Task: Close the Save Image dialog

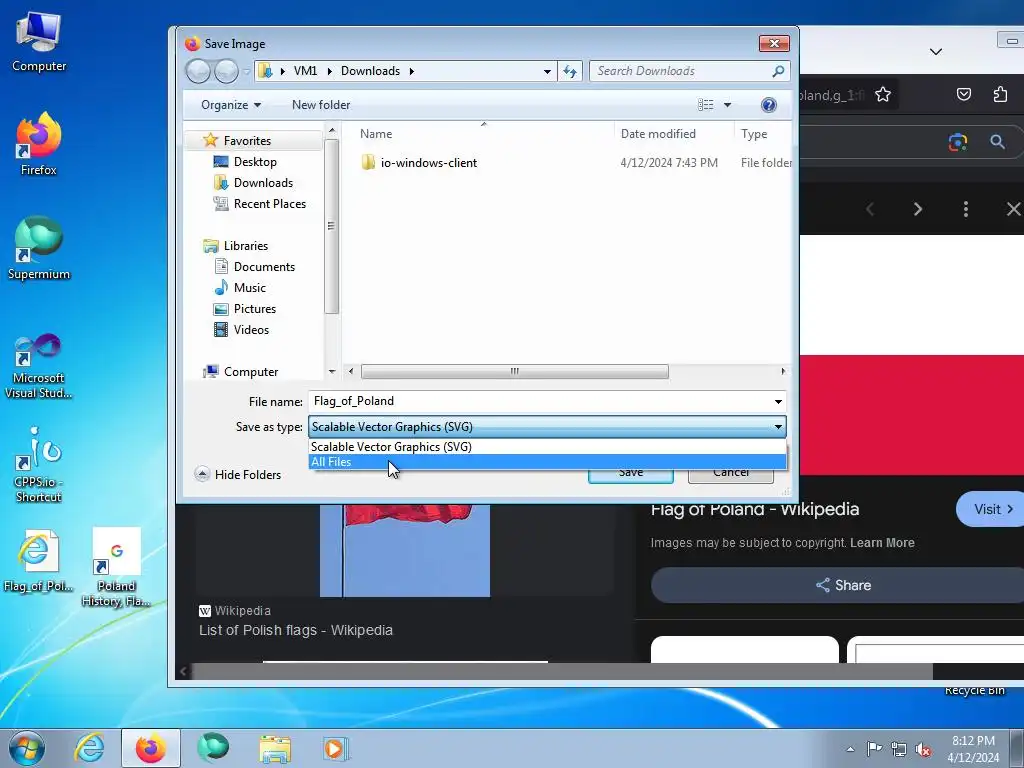Action: (x=774, y=43)
